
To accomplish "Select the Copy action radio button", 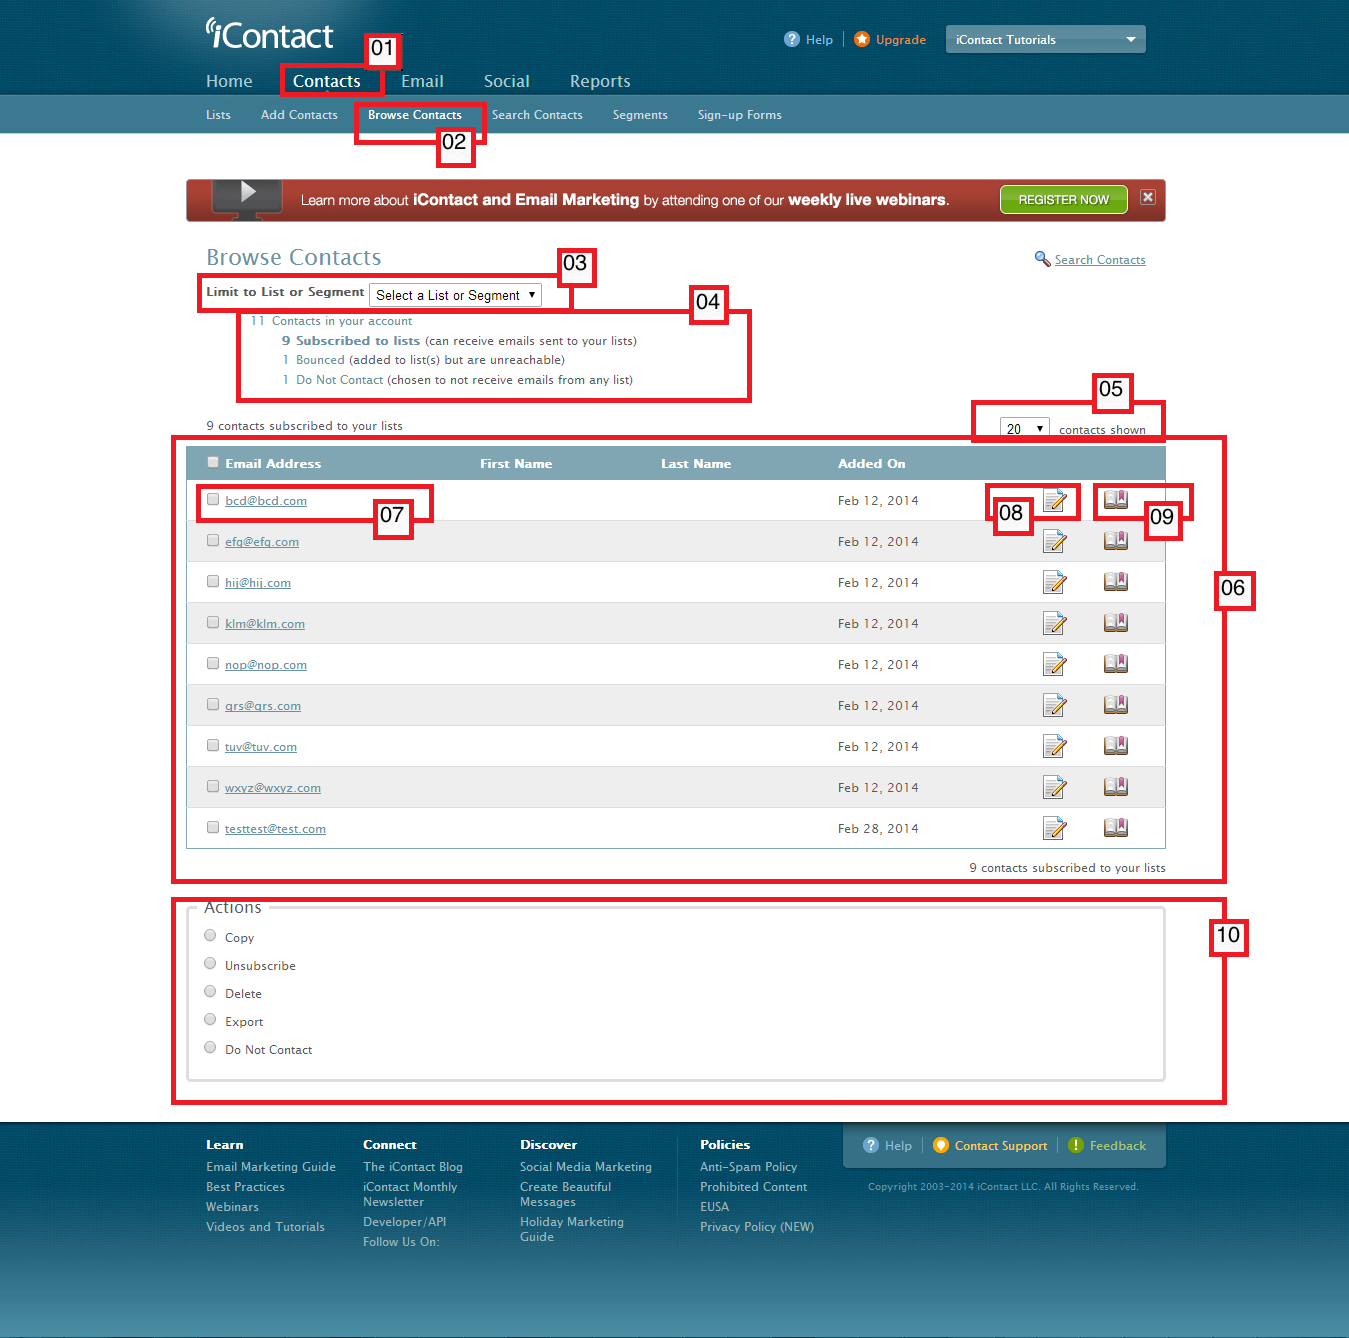I will pyautogui.click(x=210, y=935).
